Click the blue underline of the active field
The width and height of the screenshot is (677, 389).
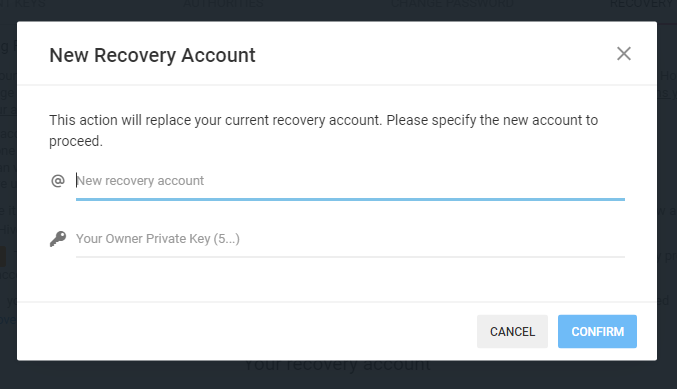click(x=350, y=199)
